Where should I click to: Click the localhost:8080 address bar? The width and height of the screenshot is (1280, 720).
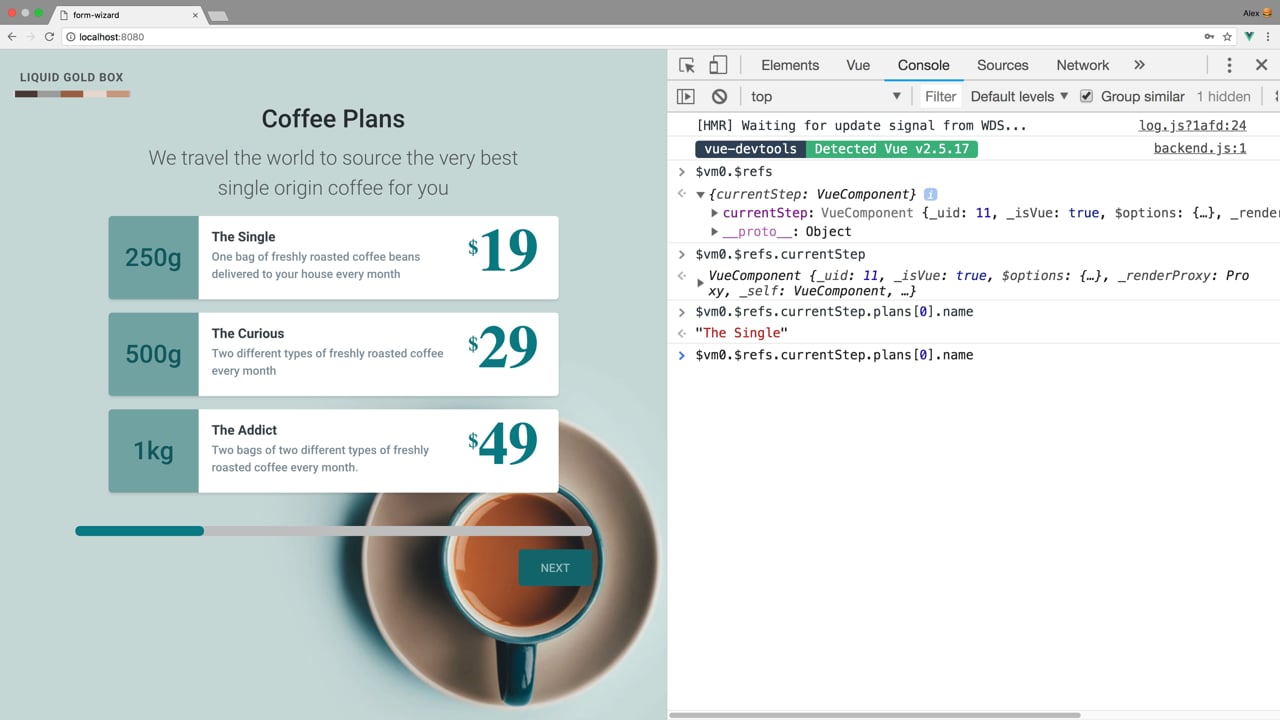(x=630, y=36)
